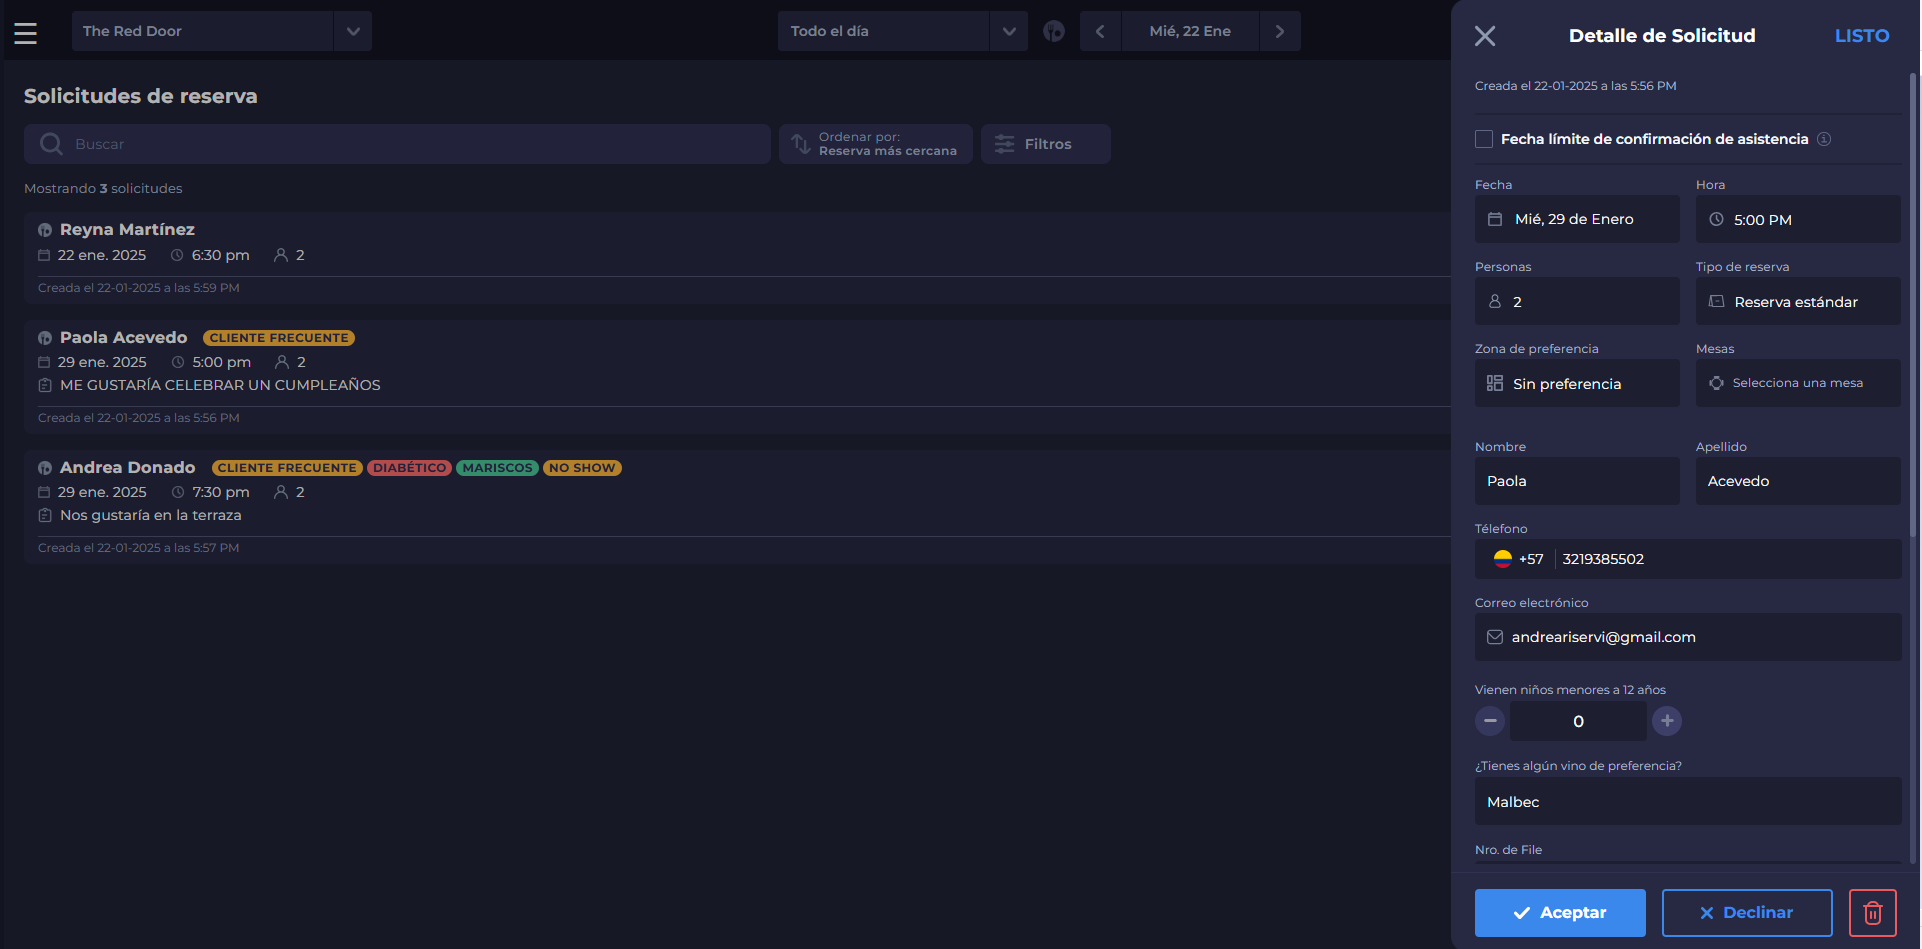The height and width of the screenshot is (949, 1922).
Task: Click the sort arrows icon
Action: [x=801, y=144]
